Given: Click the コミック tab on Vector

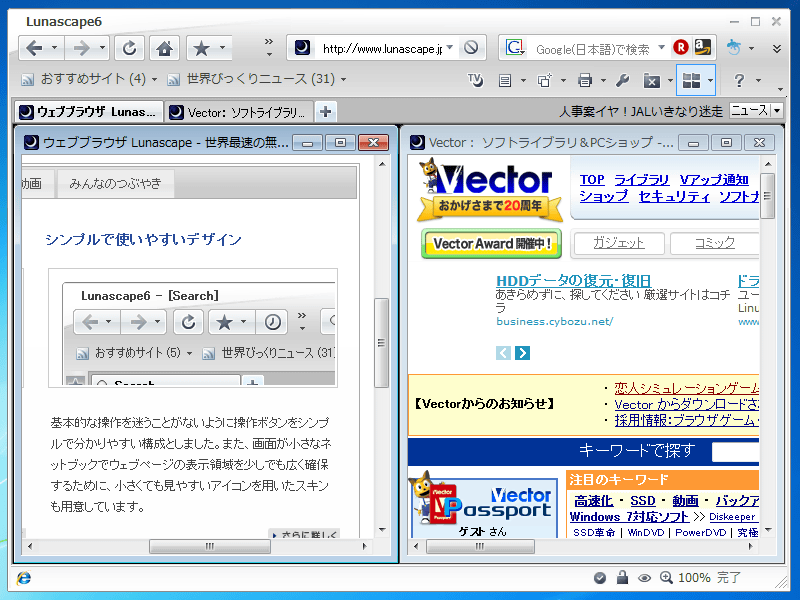Looking at the screenshot, I should pyautogui.click(x=714, y=243).
